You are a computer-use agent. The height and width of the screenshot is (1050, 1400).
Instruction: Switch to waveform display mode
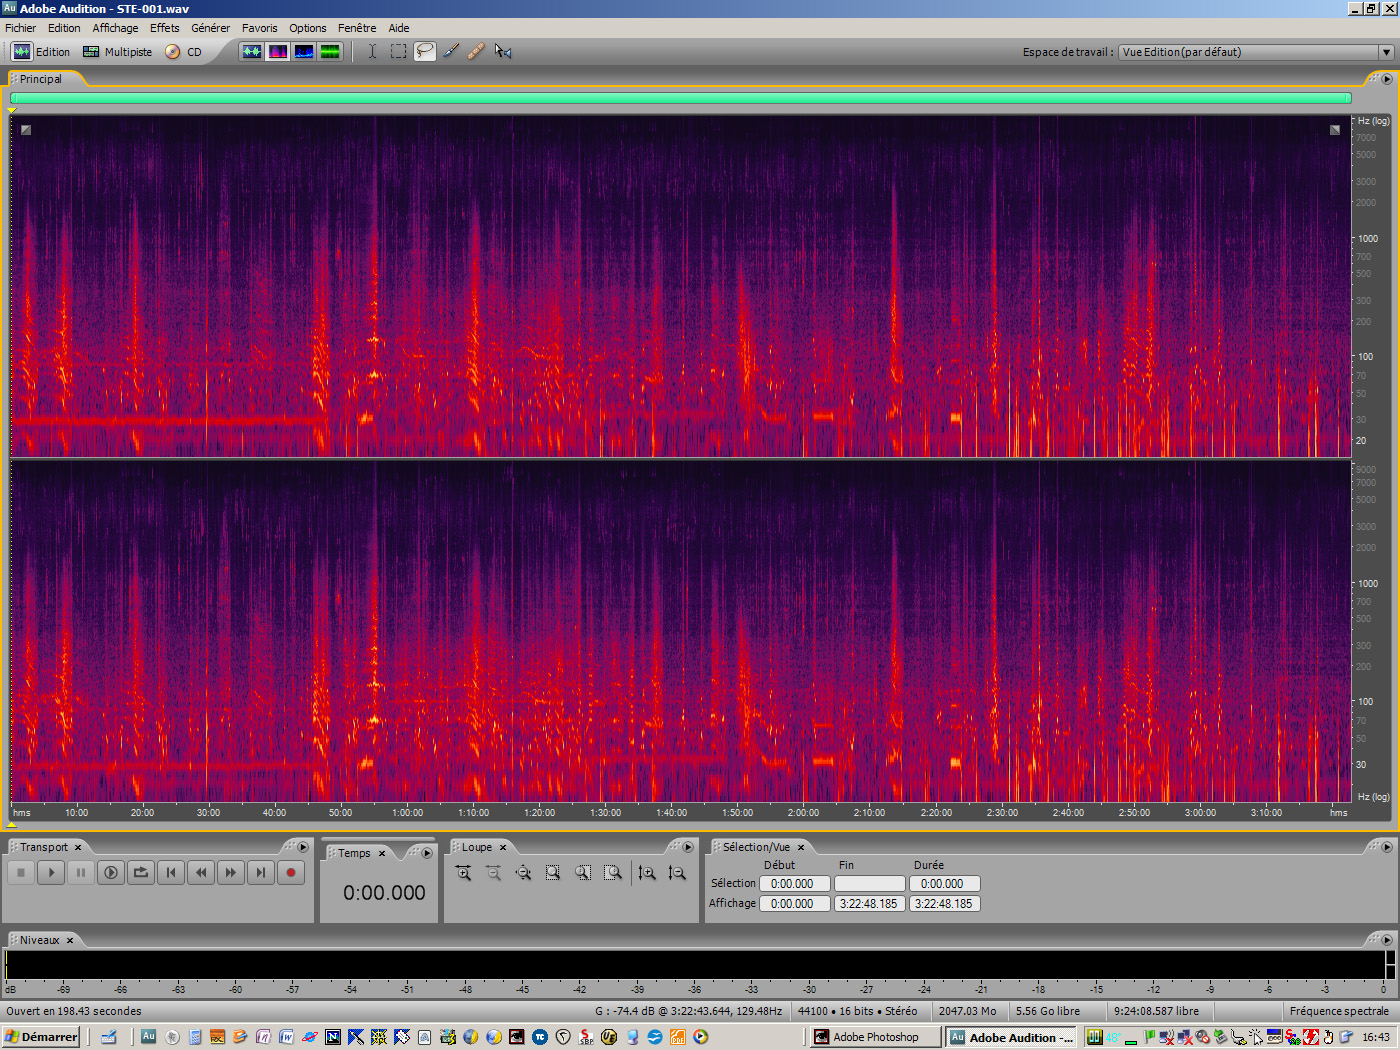[x=252, y=51]
